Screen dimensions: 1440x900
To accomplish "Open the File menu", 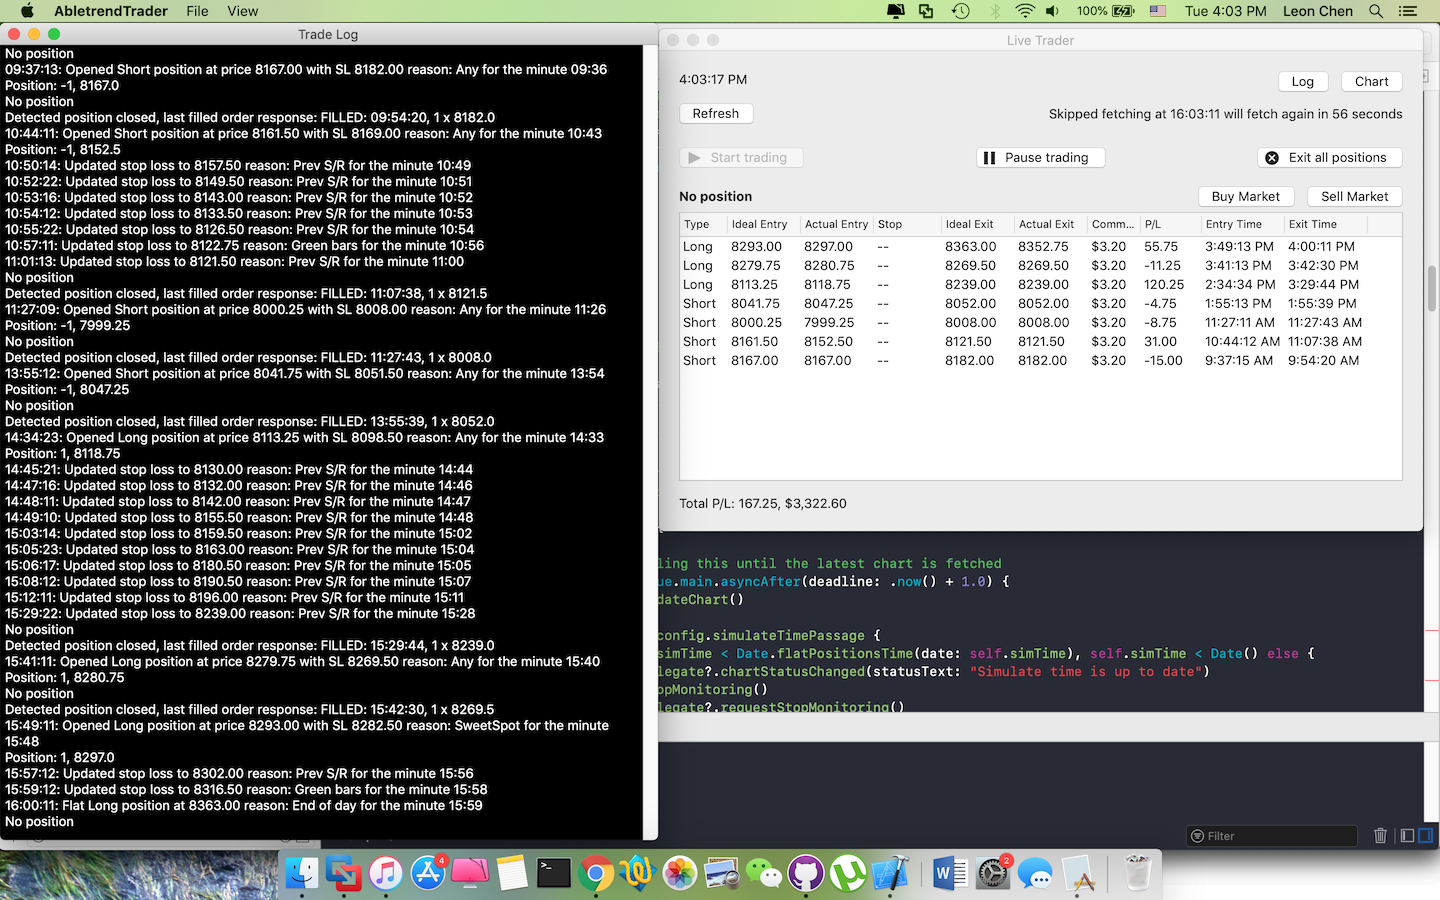I will (196, 11).
